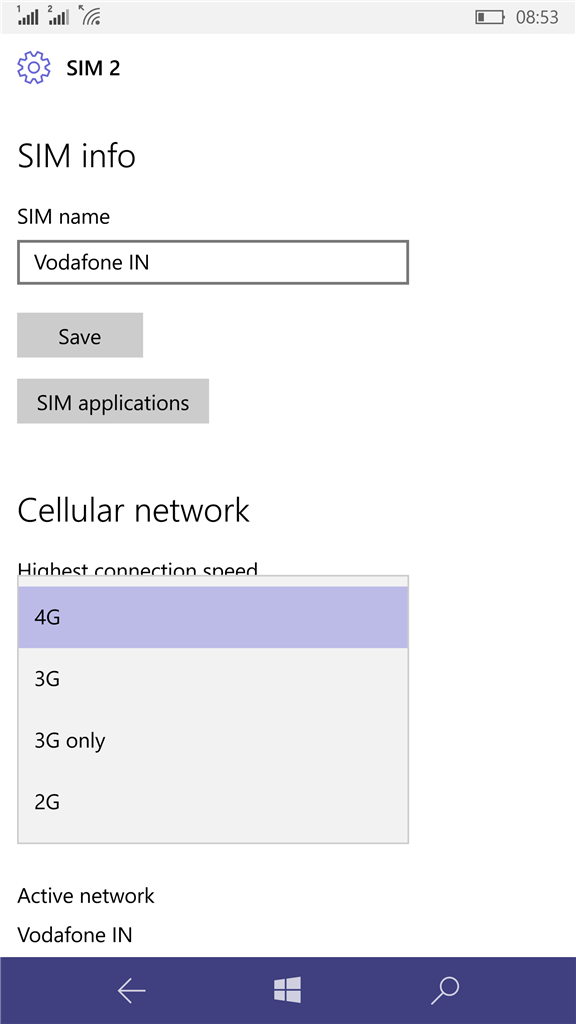Tap the search magnifier icon

[x=445, y=990]
